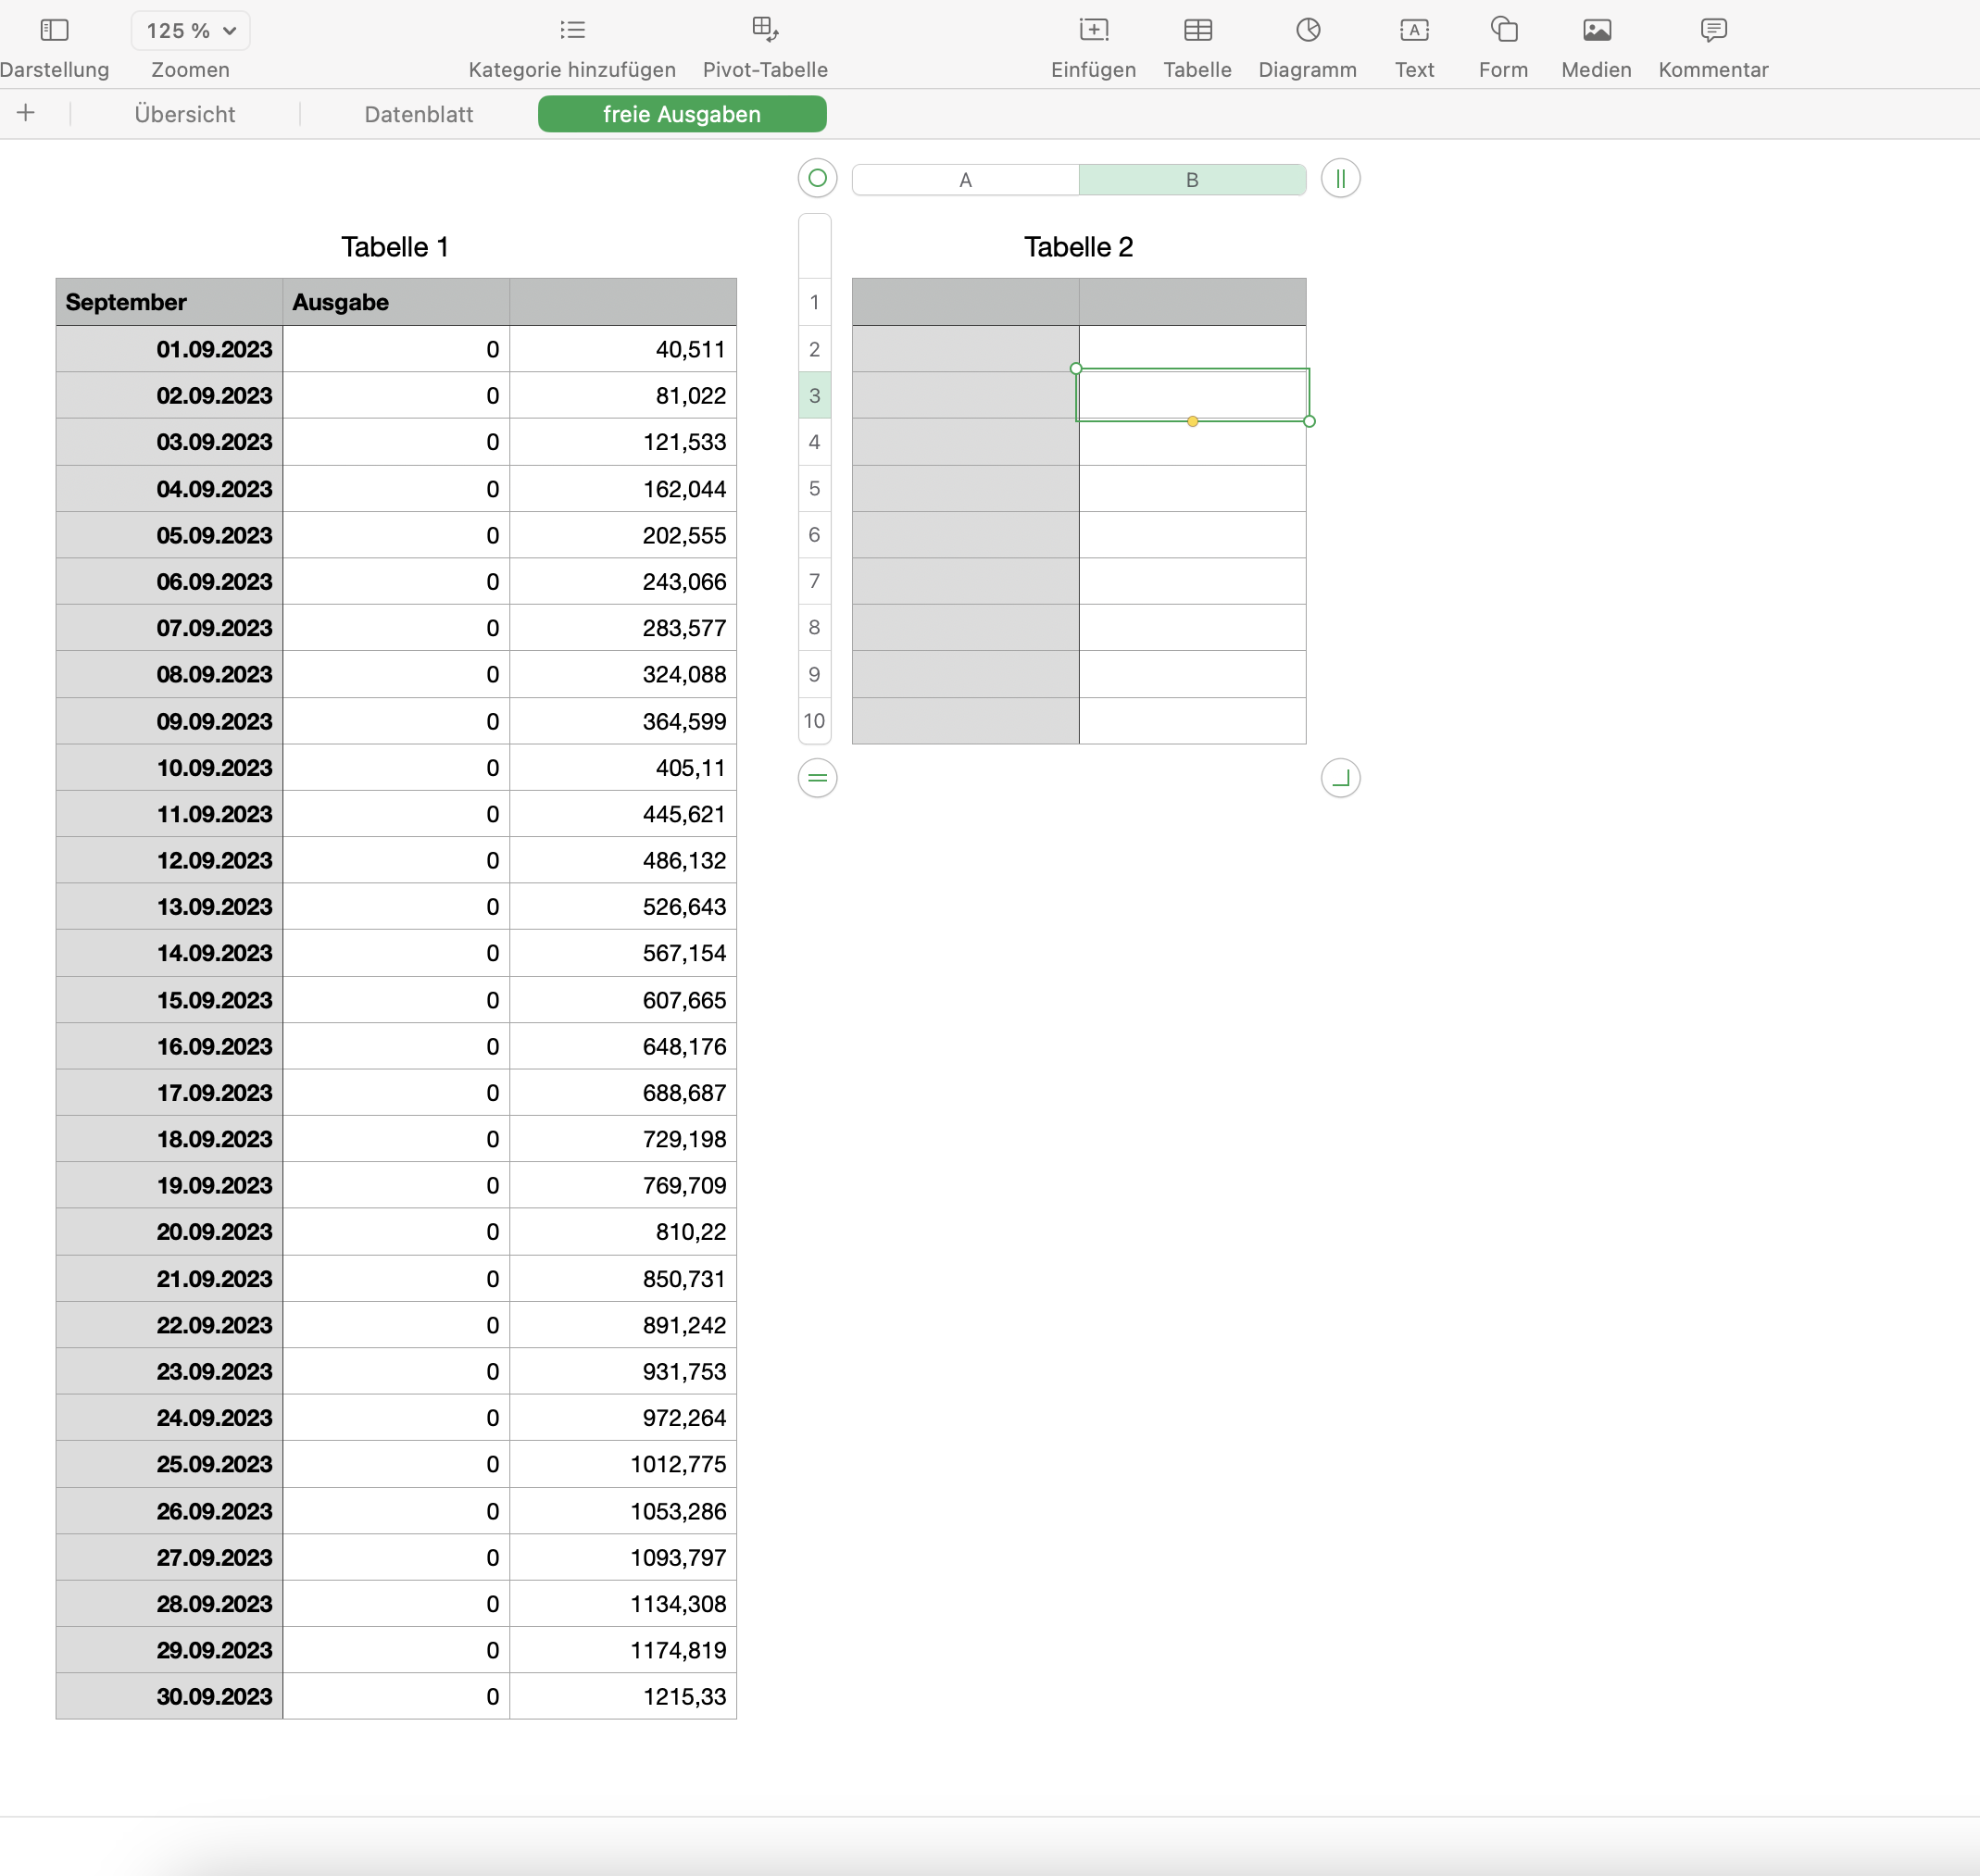Select the freie Ausgaben sheet tab
Screen dimensions: 1980x1876
pos(681,114)
